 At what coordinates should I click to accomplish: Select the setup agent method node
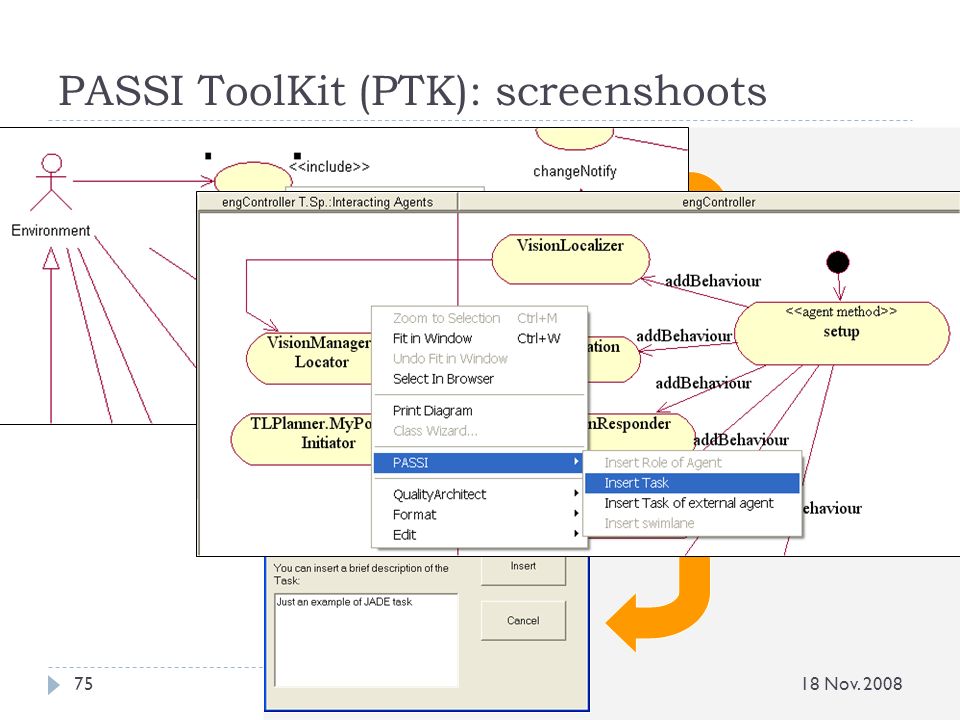pos(842,333)
